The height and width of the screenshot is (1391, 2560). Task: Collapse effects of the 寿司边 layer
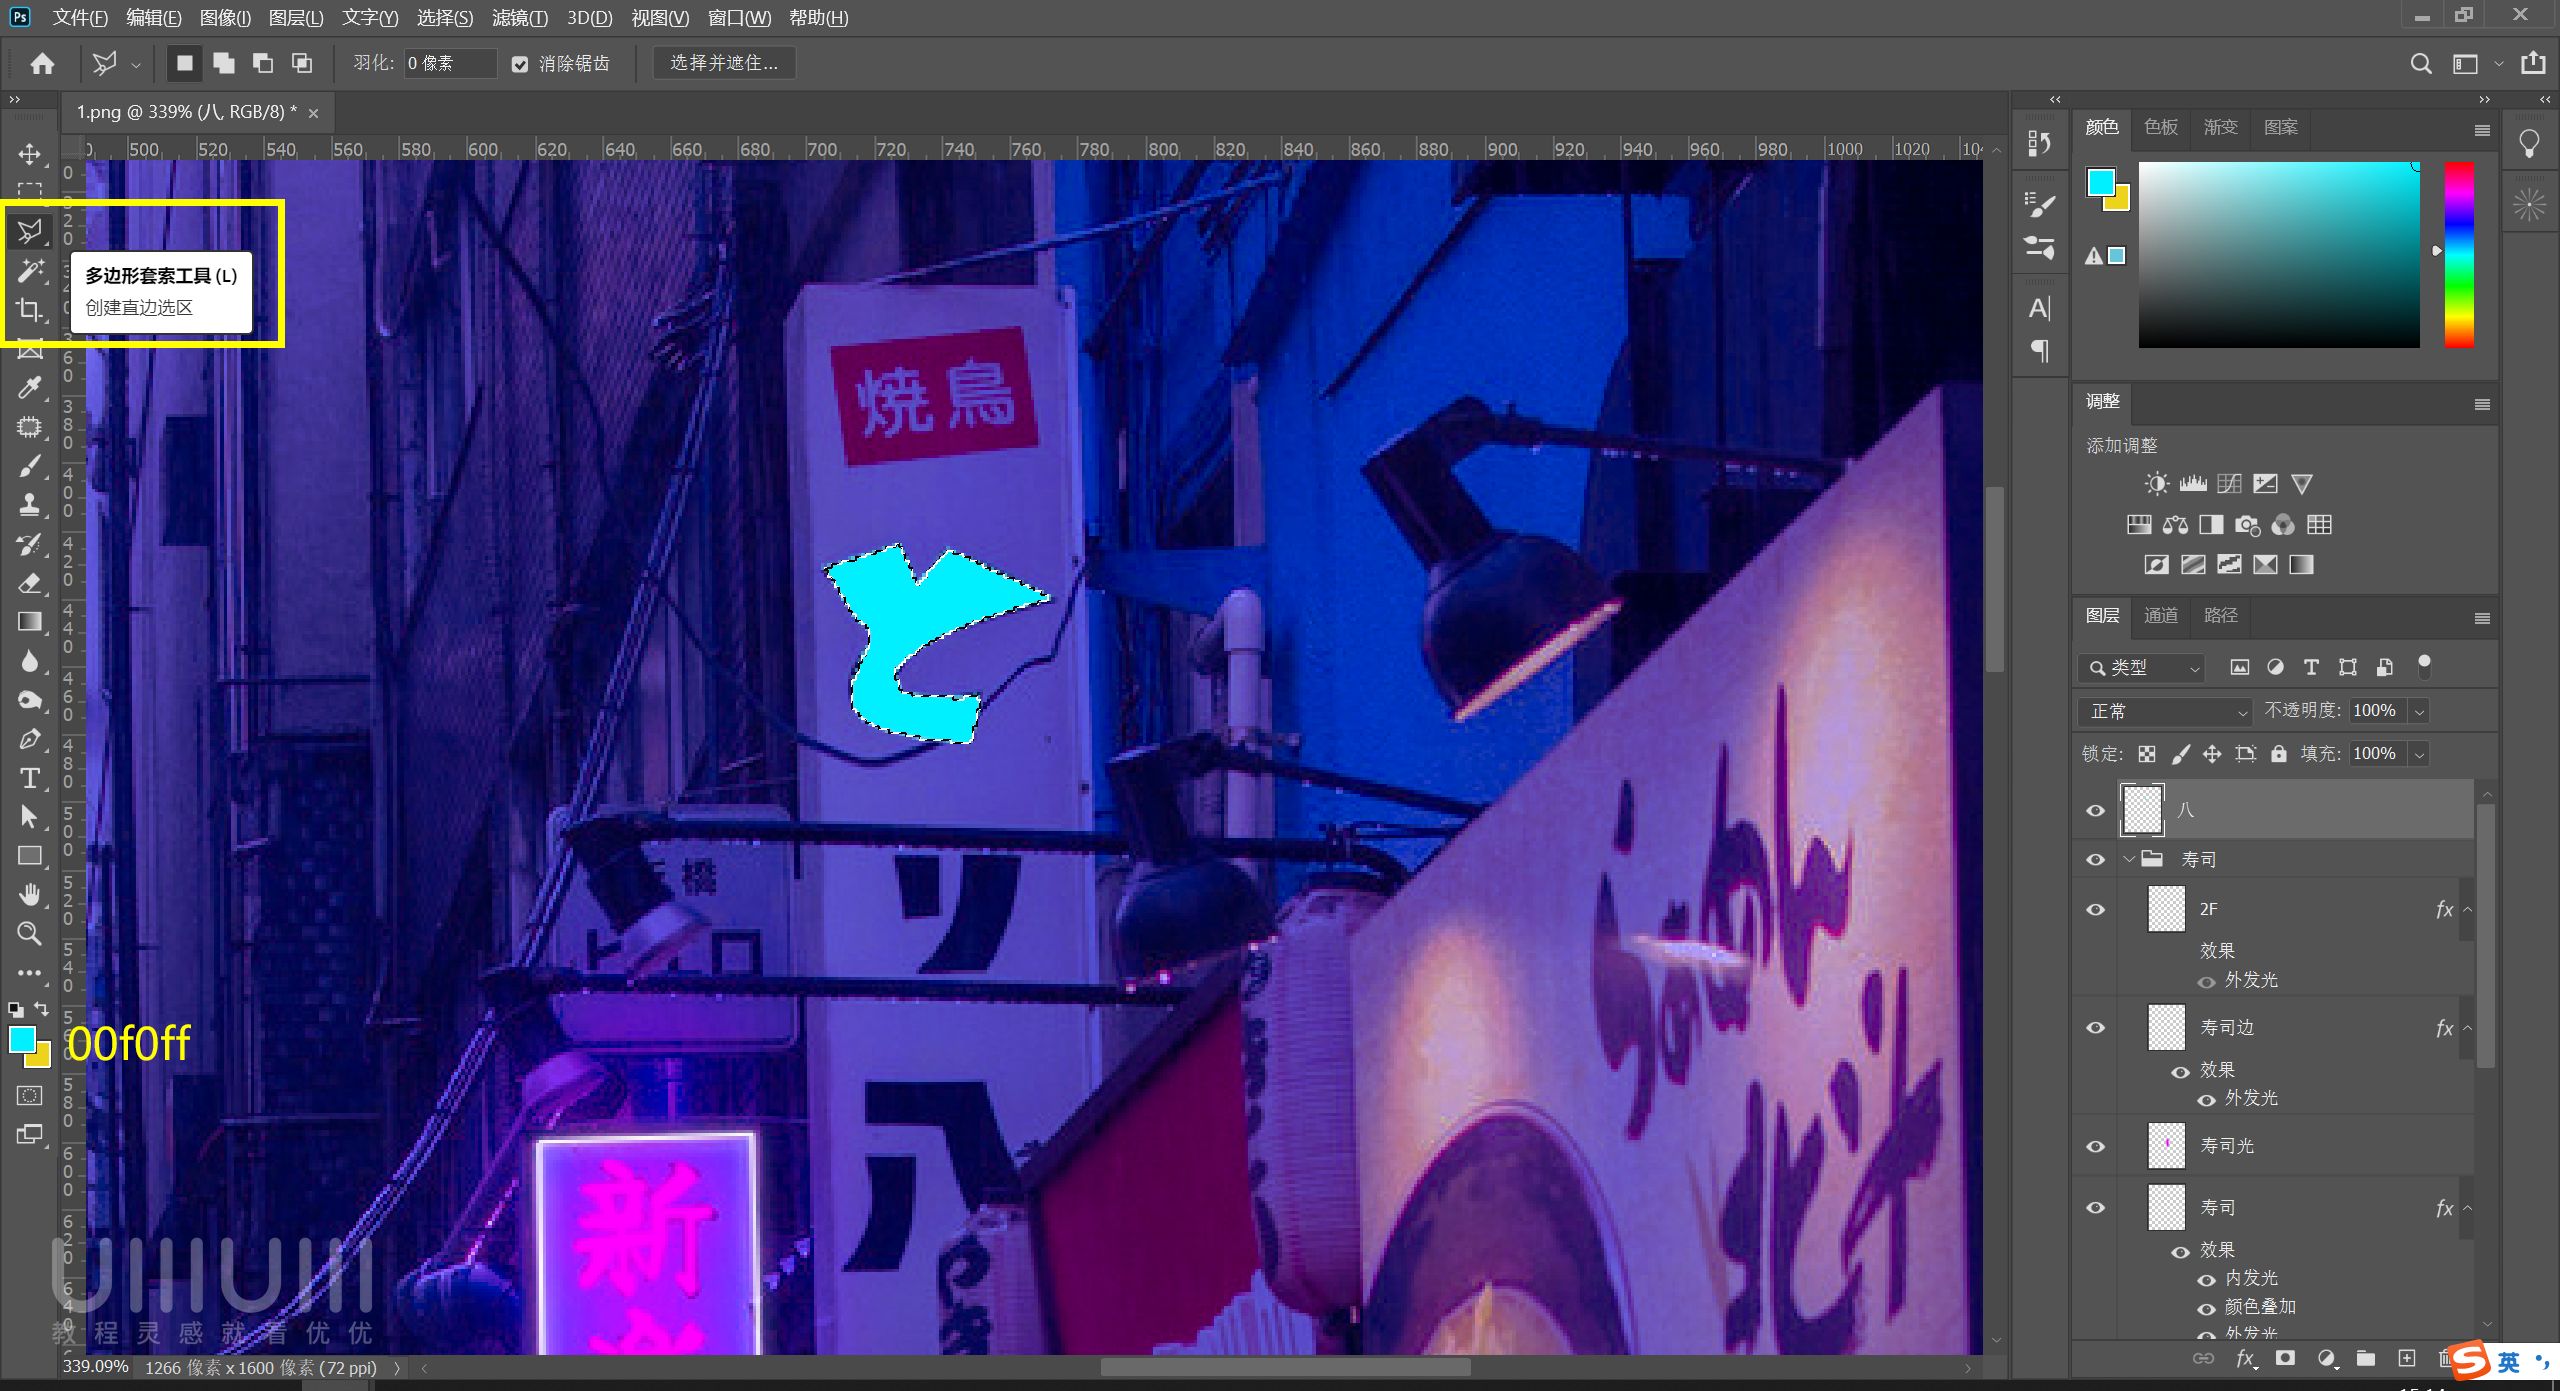[2467, 1028]
